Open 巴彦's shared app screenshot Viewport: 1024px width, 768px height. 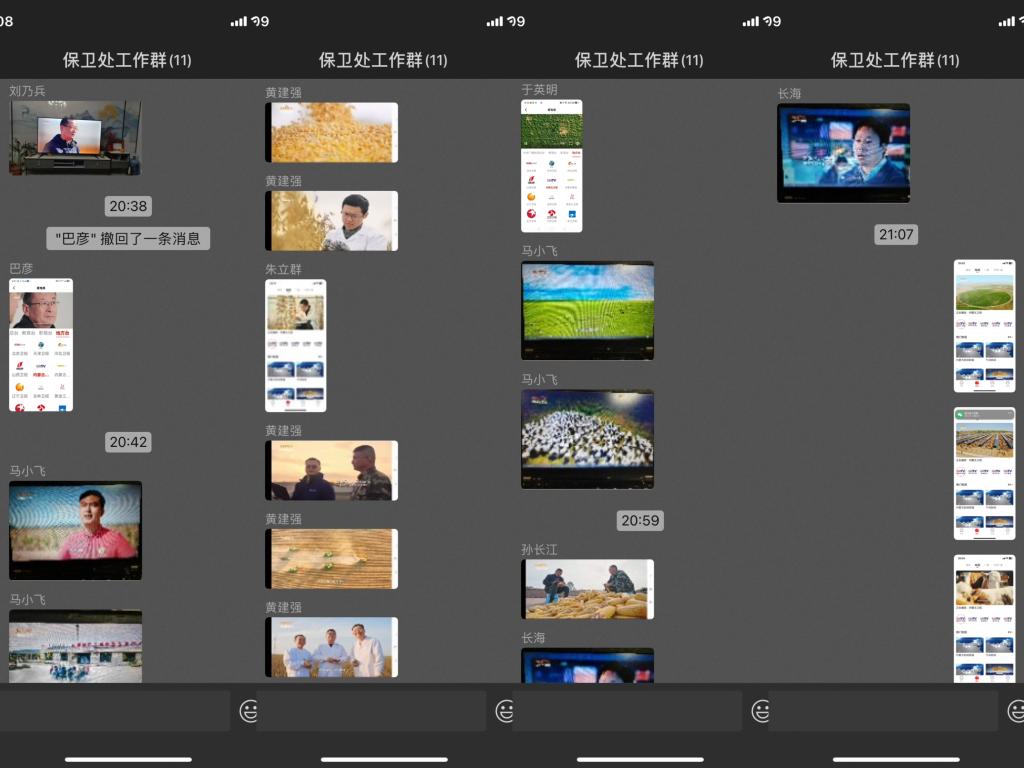(x=41, y=345)
